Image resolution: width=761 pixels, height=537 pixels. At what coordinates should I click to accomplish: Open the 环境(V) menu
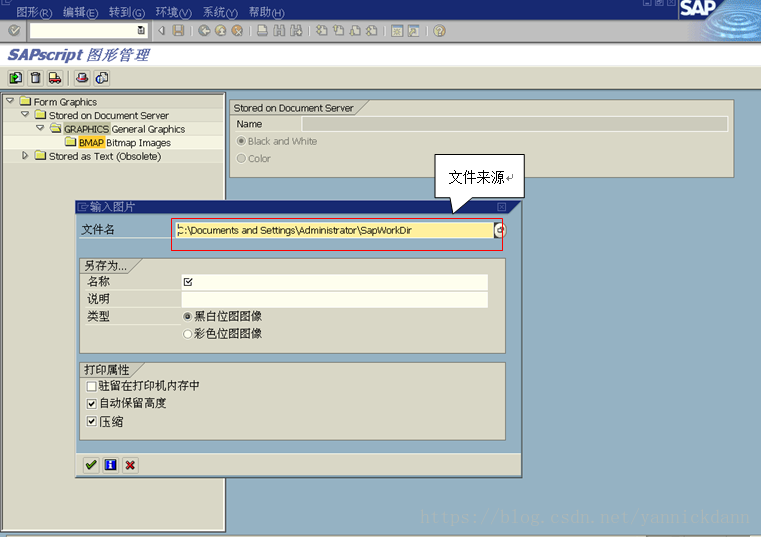pyautogui.click(x=174, y=12)
